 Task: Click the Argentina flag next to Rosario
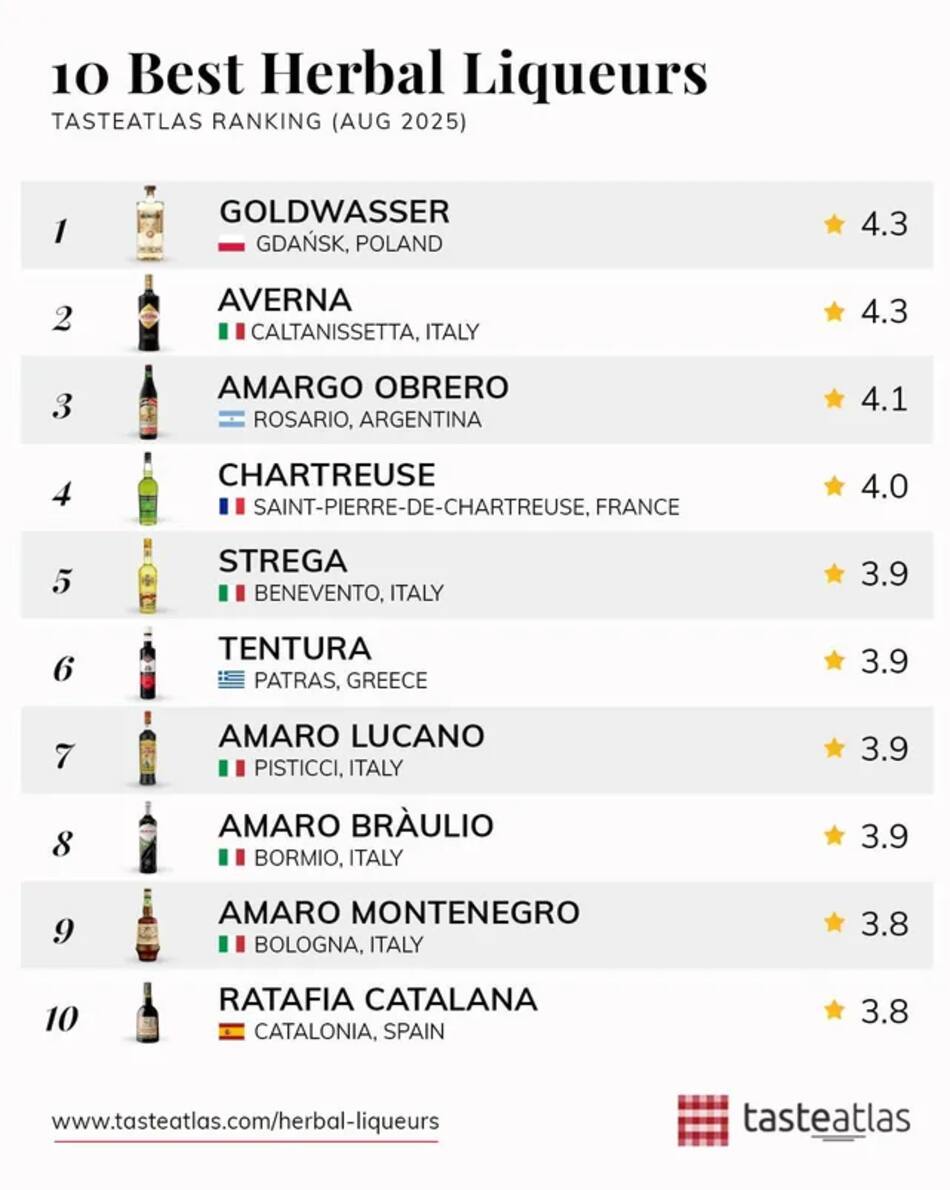[x=231, y=420]
